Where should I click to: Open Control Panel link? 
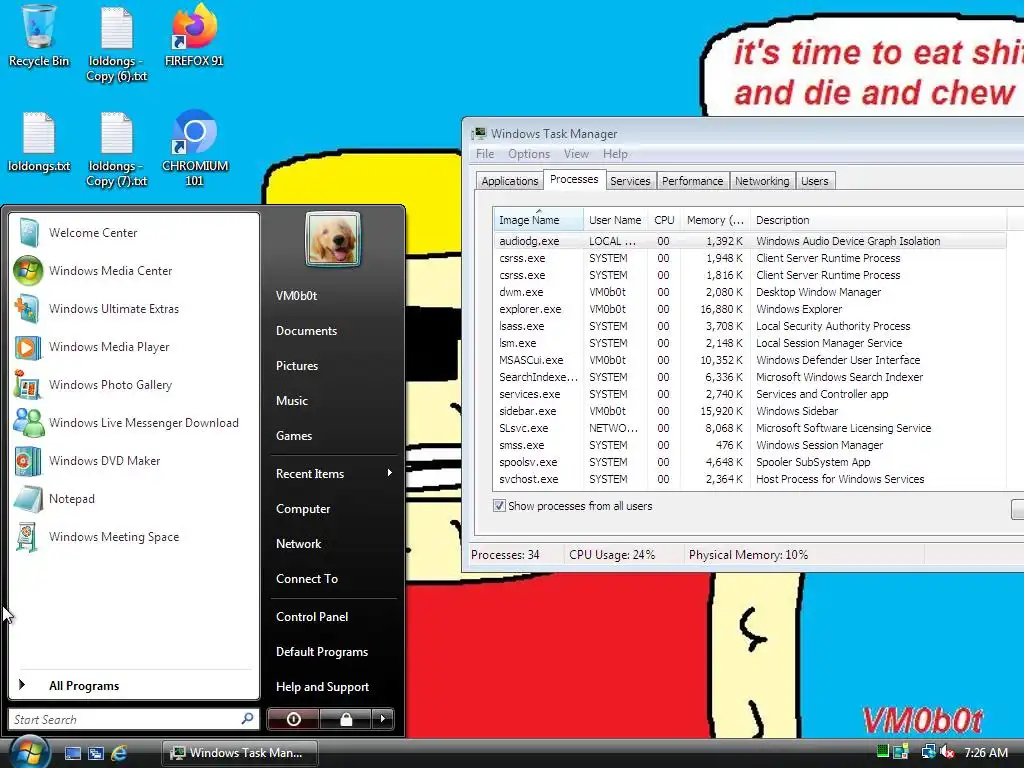tap(333, 616)
